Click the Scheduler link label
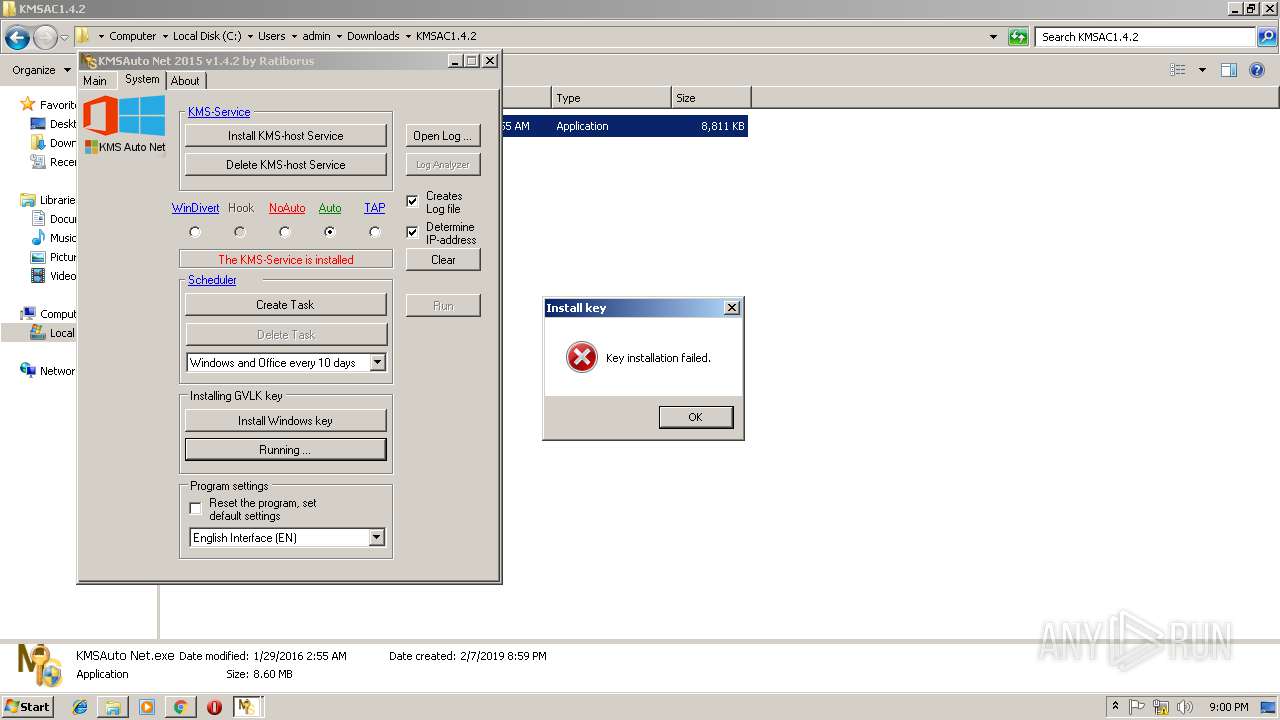The image size is (1280, 720). pos(212,280)
